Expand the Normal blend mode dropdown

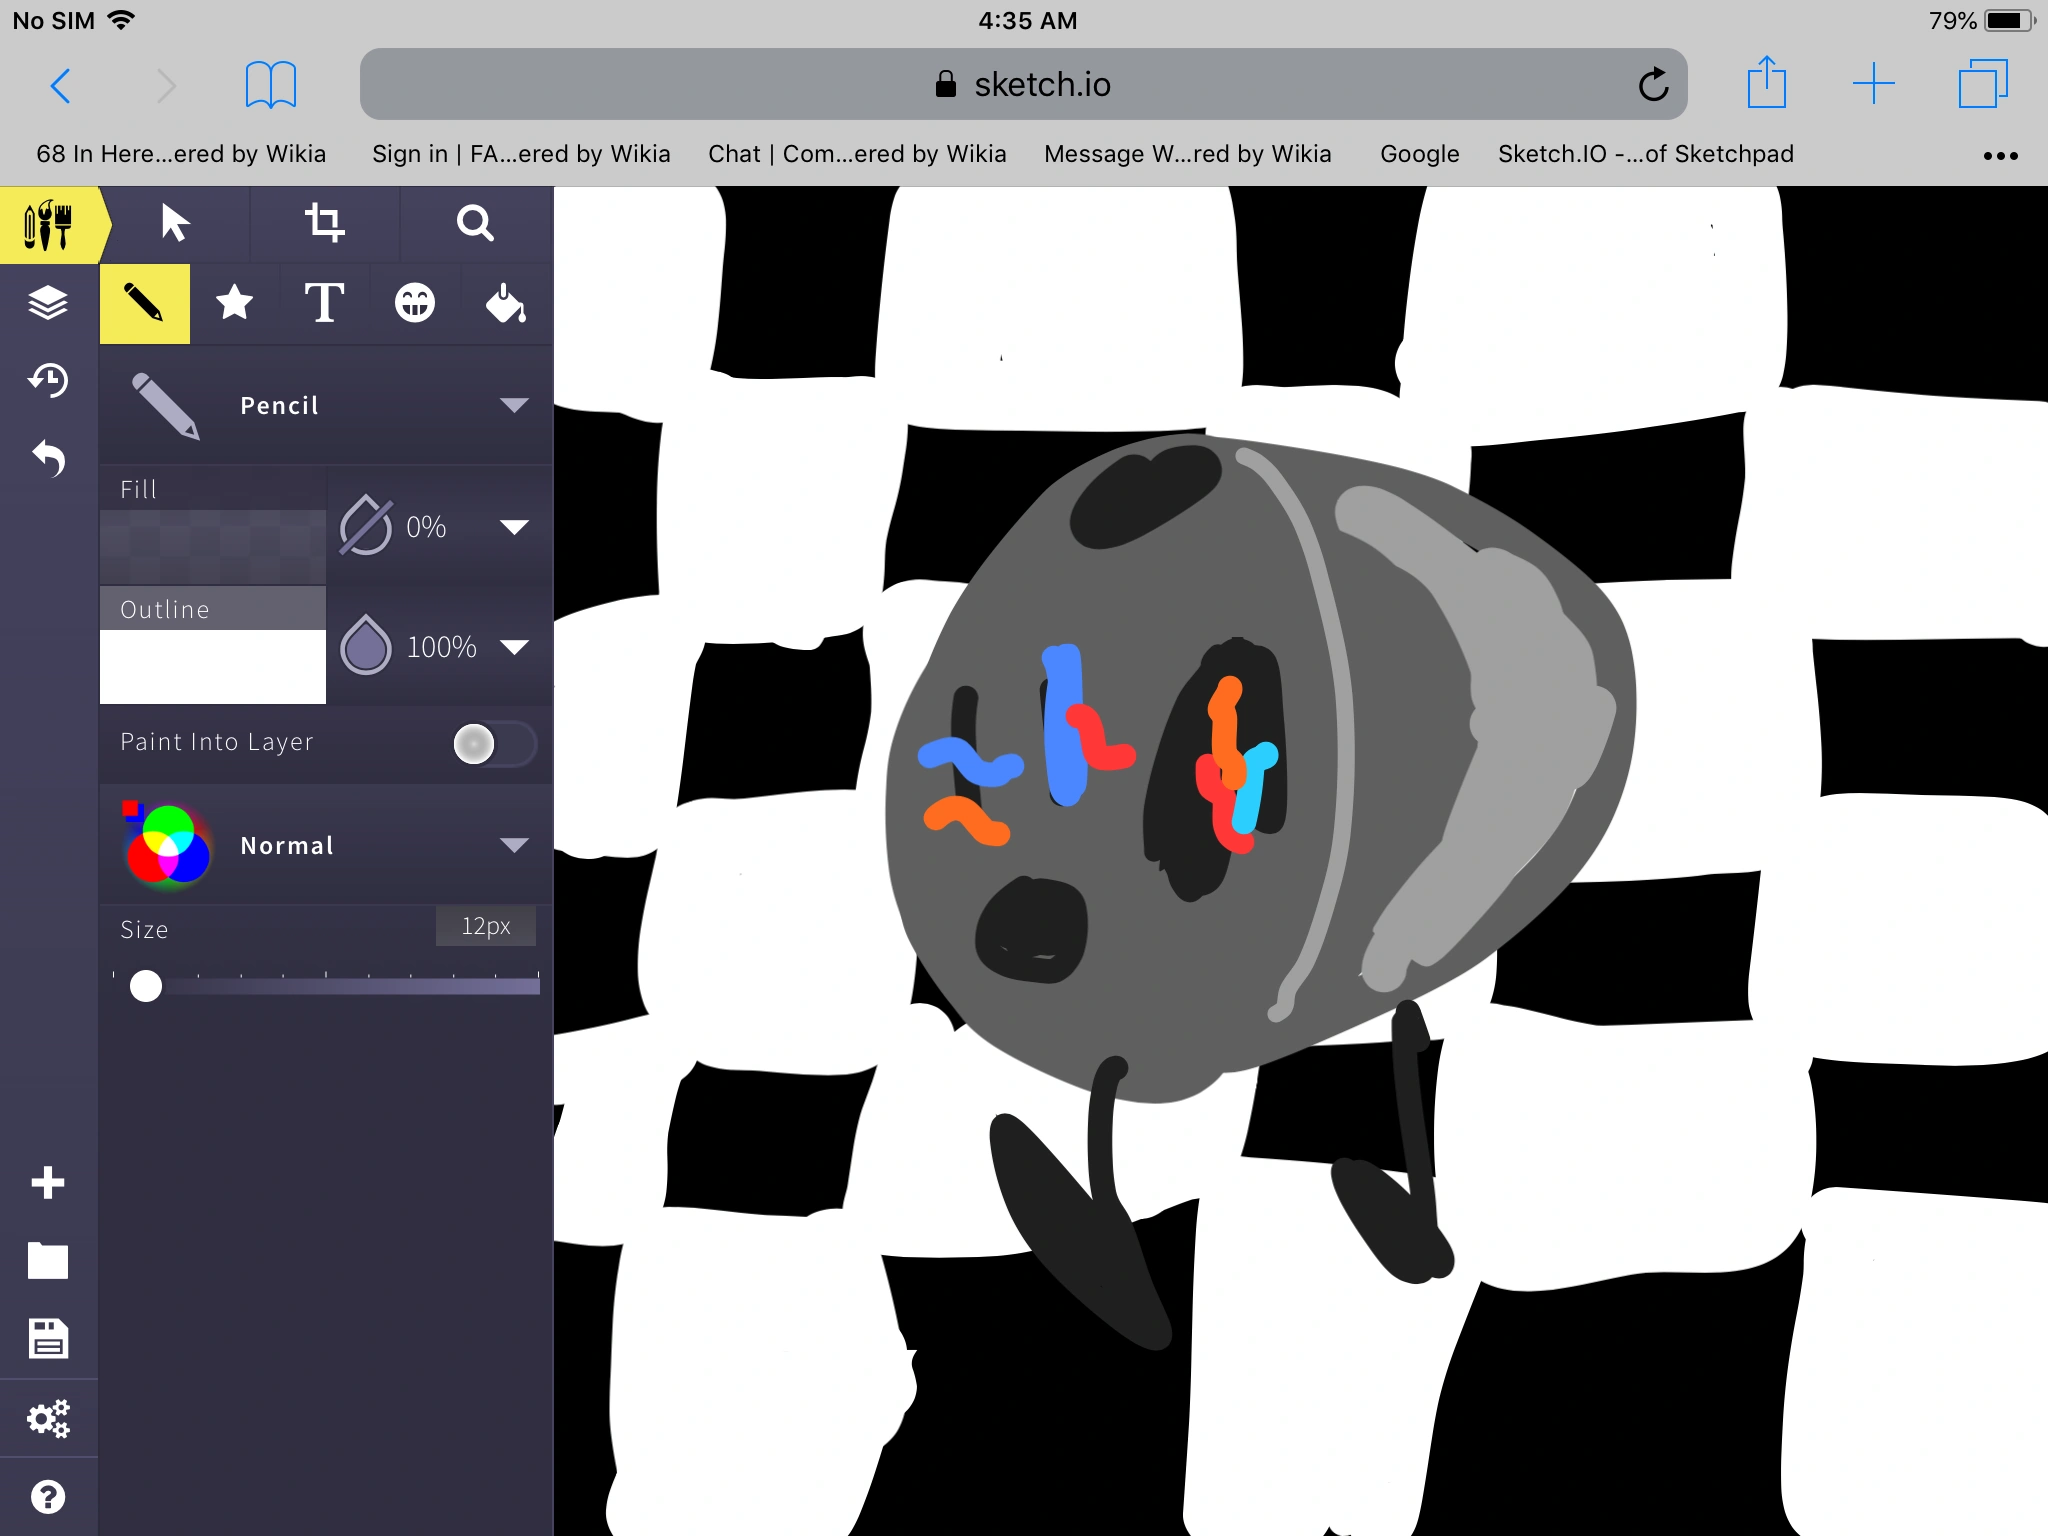point(514,845)
